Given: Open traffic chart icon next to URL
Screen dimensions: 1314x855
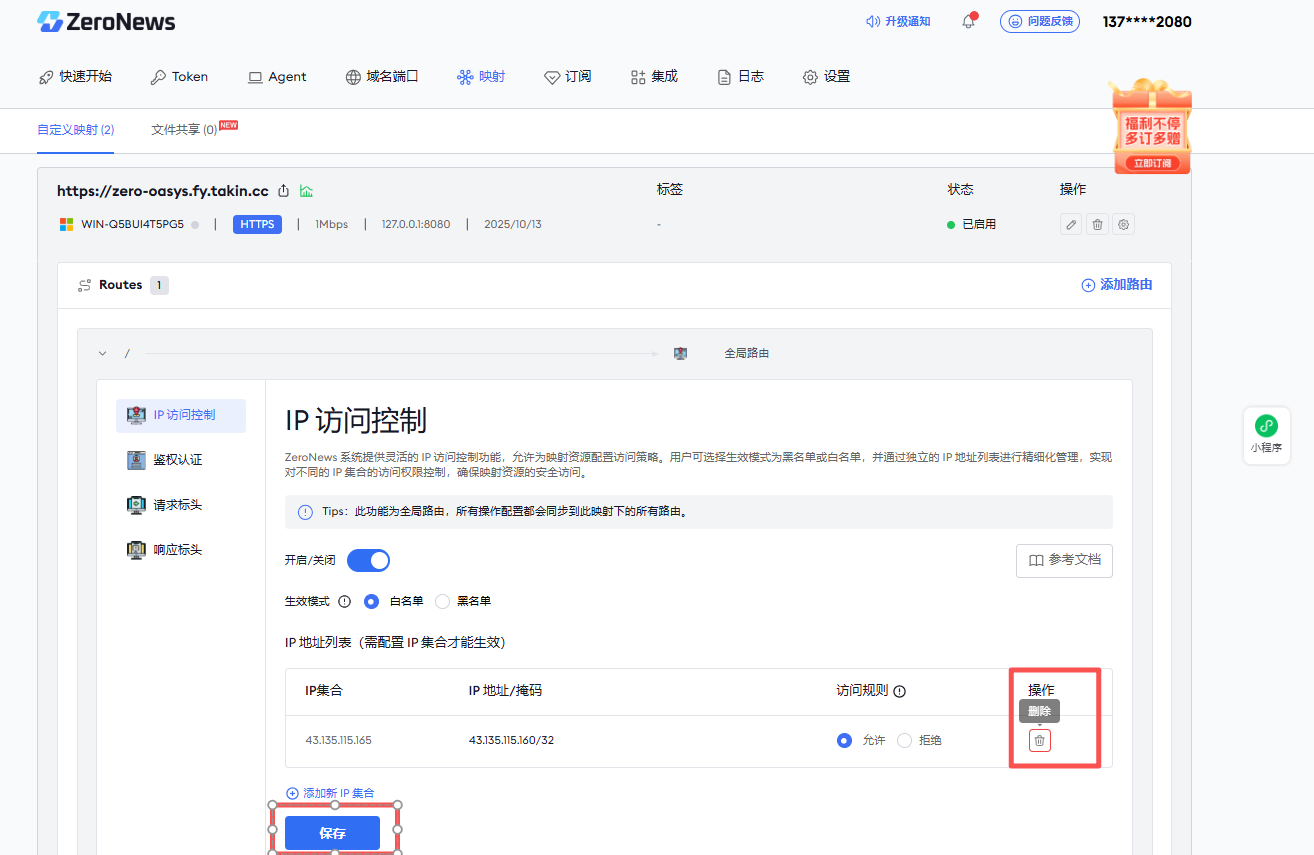Looking at the screenshot, I should tap(307, 191).
